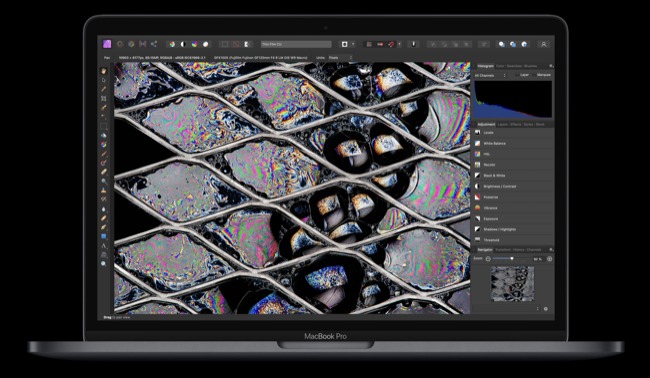The width and height of the screenshot is (650, 378).
Task: Select the Rectangle shape tool
Action: pyautogui.click(x=104, y=236)
